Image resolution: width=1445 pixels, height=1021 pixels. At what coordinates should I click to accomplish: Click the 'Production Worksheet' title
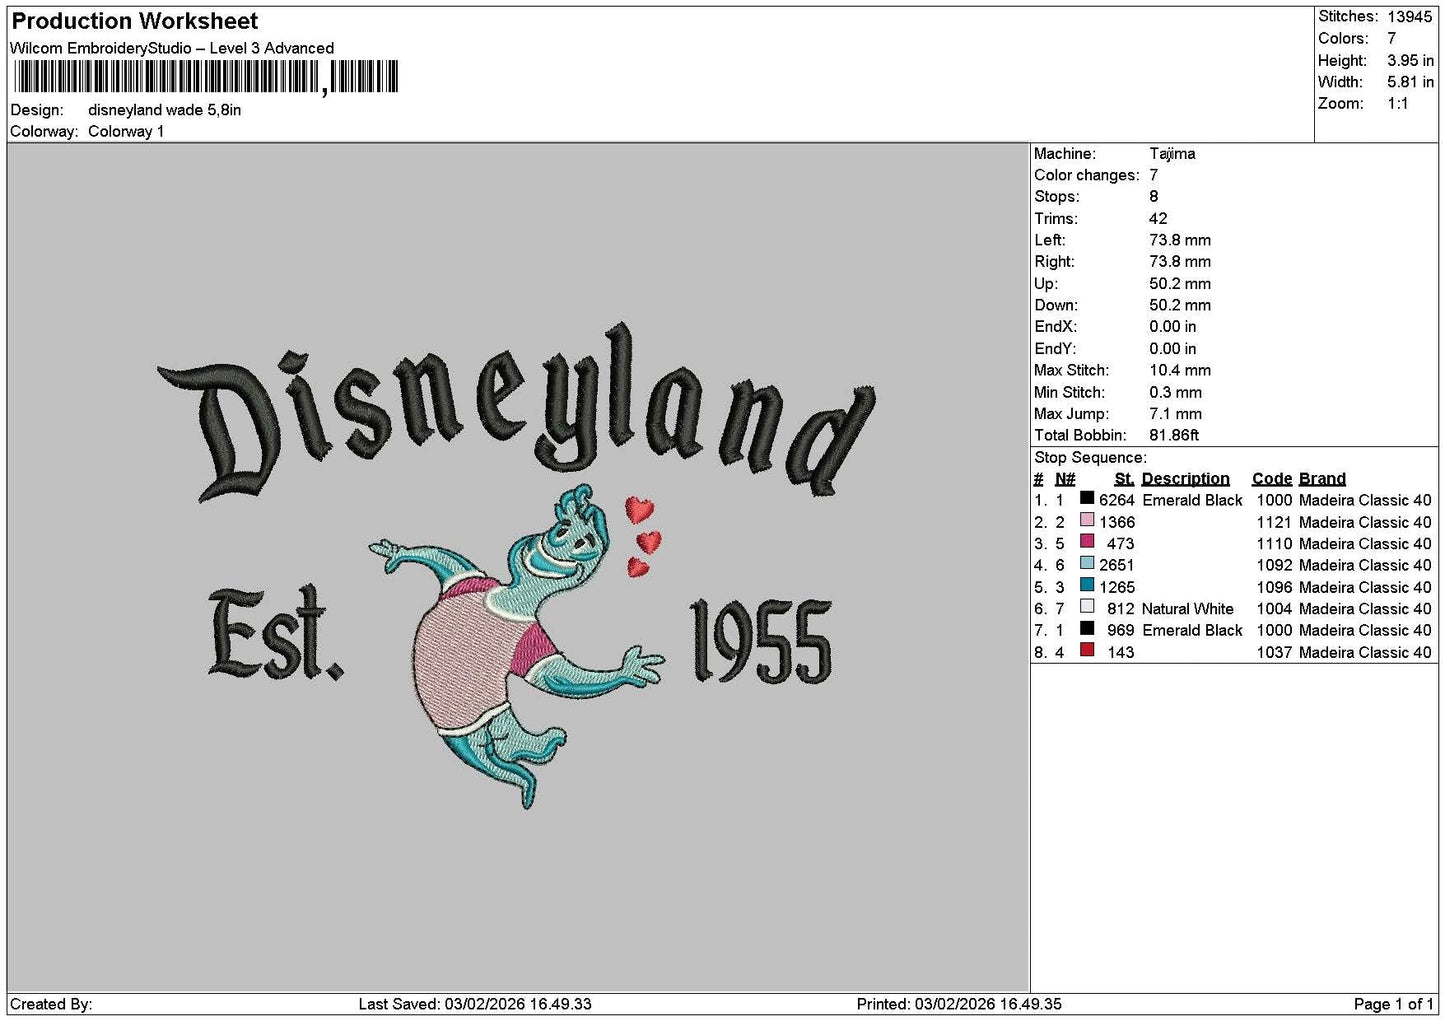135,21
